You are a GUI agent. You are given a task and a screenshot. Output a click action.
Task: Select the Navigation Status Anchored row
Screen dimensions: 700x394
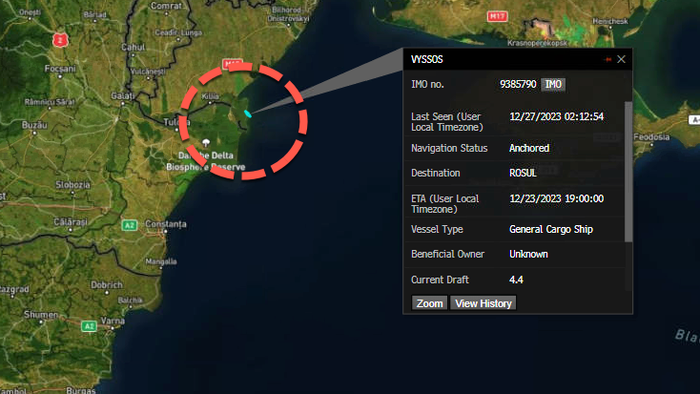[514, 148]
